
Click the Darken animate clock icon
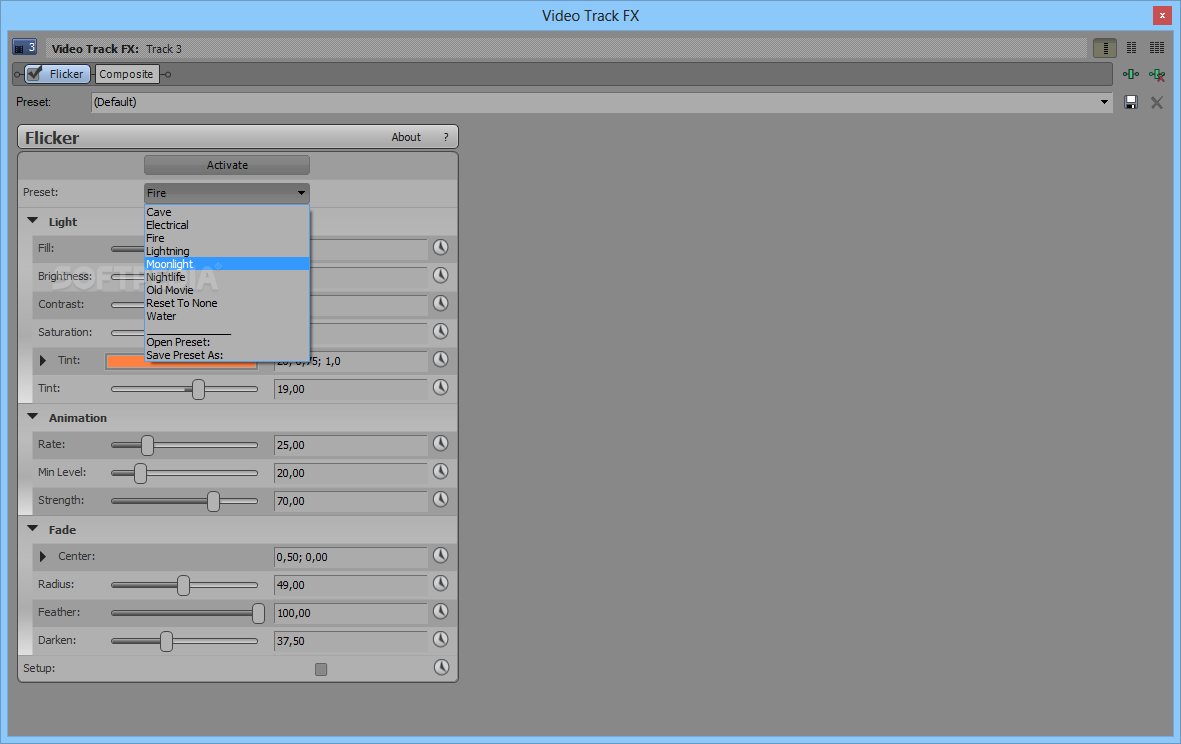coord(441,639)
